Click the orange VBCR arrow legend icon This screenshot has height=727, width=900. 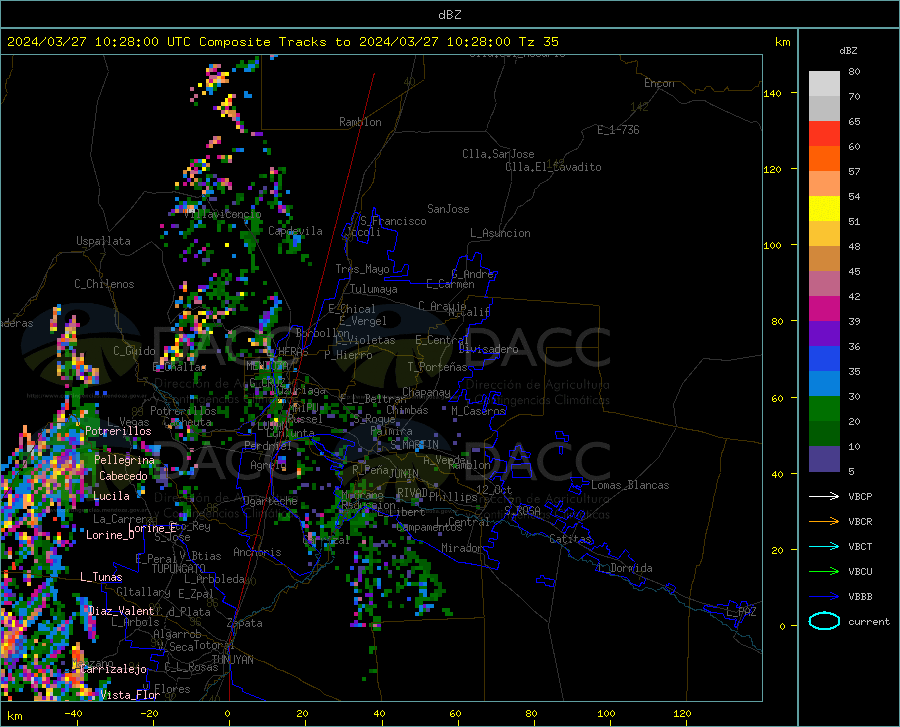[824, 521]
